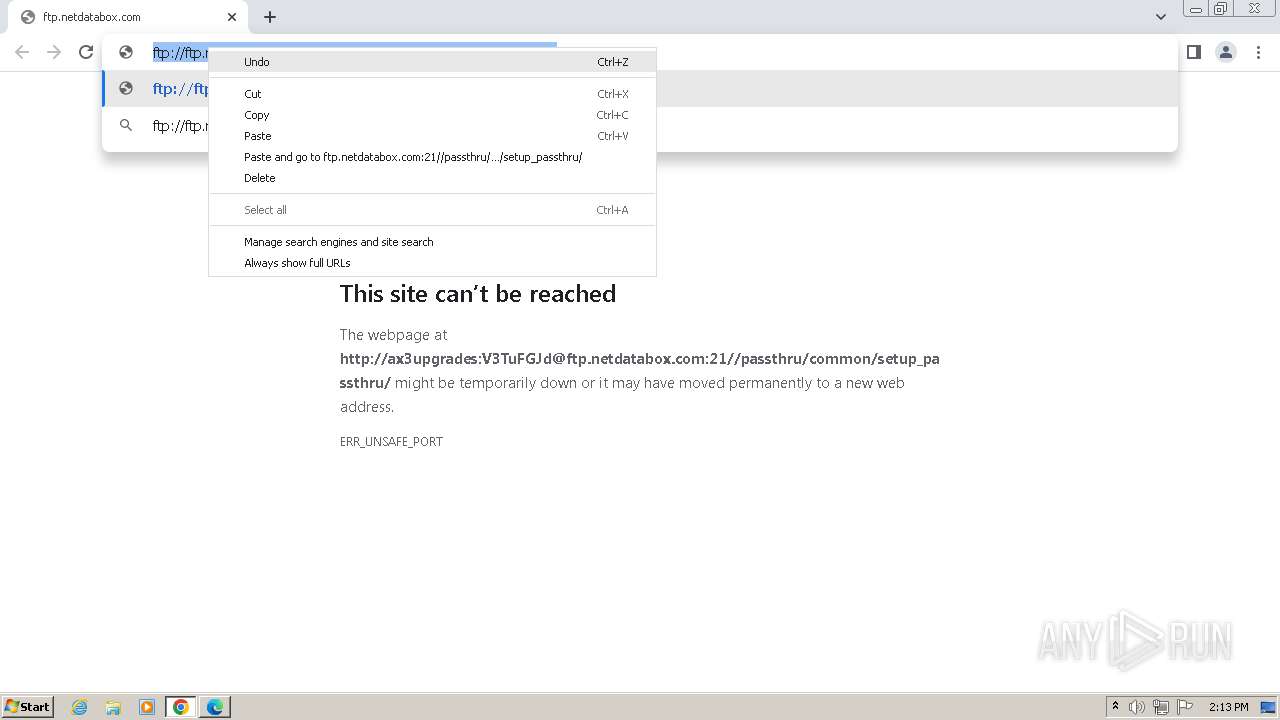Open Windows Media Player on taskbar
Image resolution: width=1280 pixels, height=720 pixels.
coord(147,707)
